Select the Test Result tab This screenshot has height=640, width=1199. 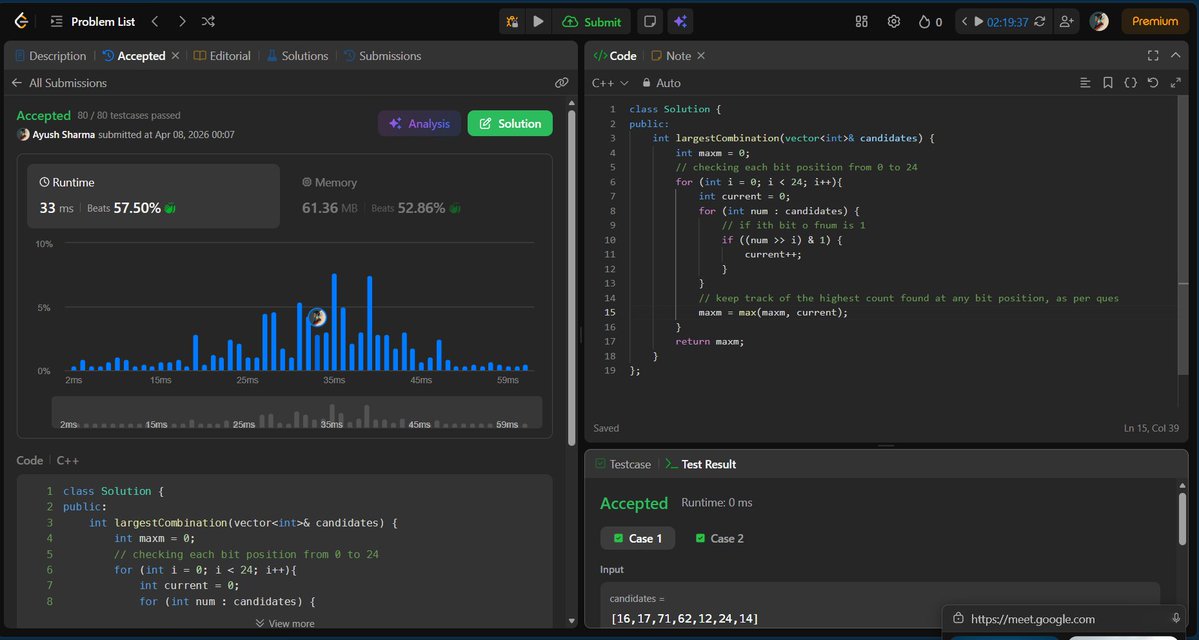coord(700,464)
